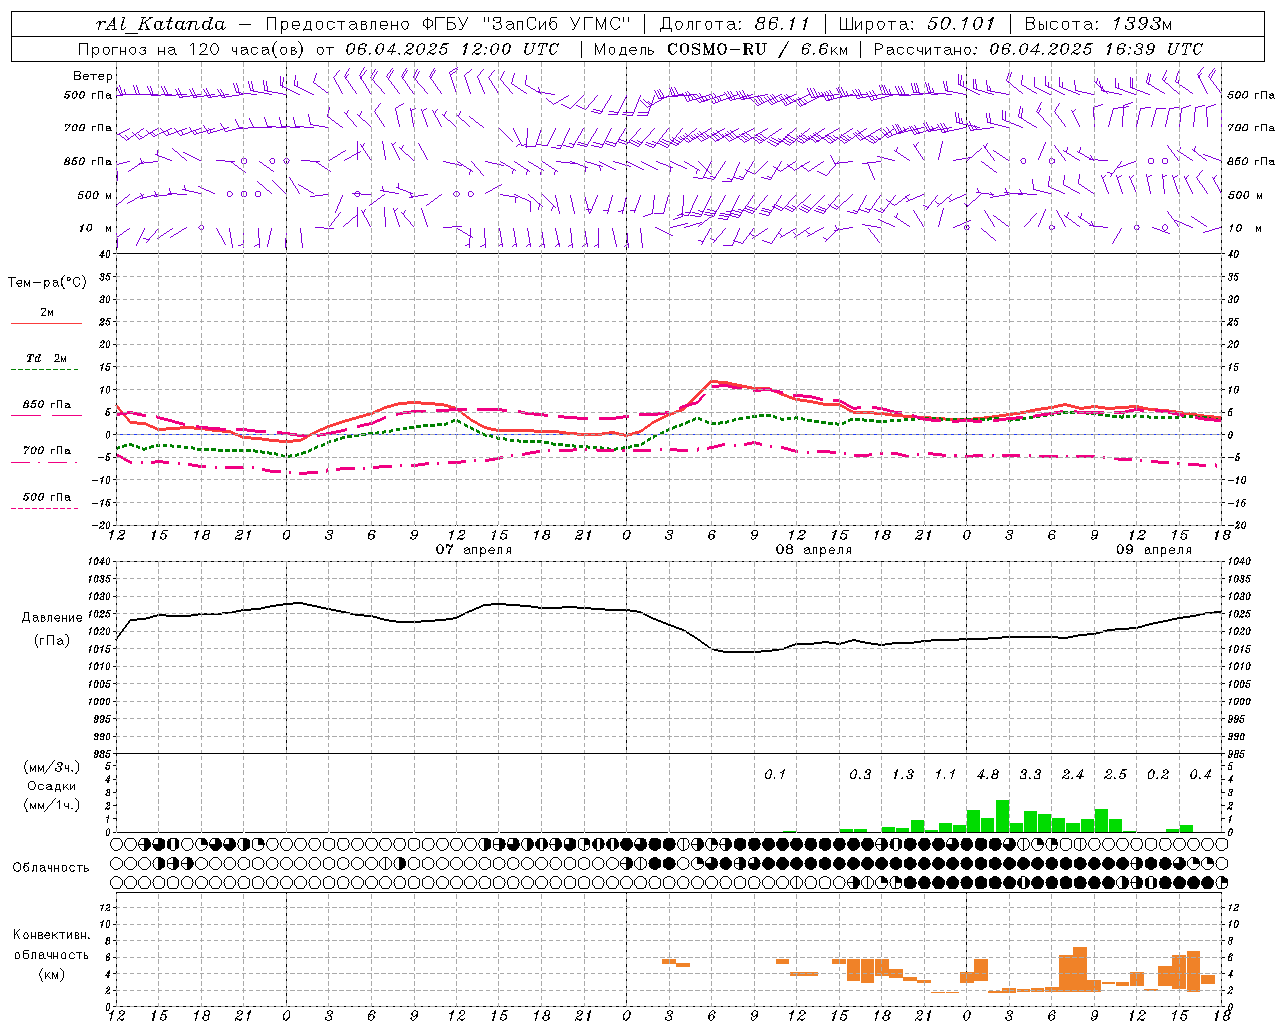Click the latitude value Широта: 50.101

(x=917, y=24)
